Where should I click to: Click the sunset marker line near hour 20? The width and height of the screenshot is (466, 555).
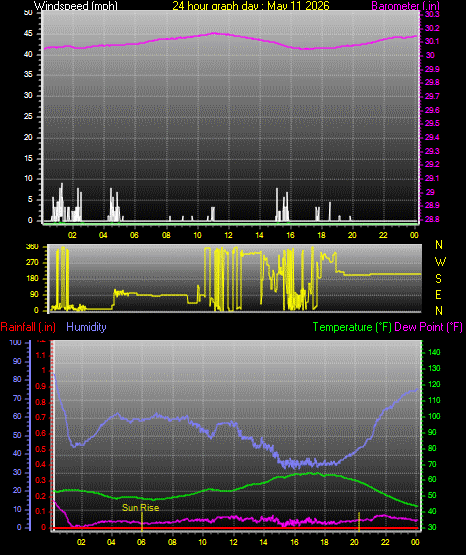click(x=359, y=522)
